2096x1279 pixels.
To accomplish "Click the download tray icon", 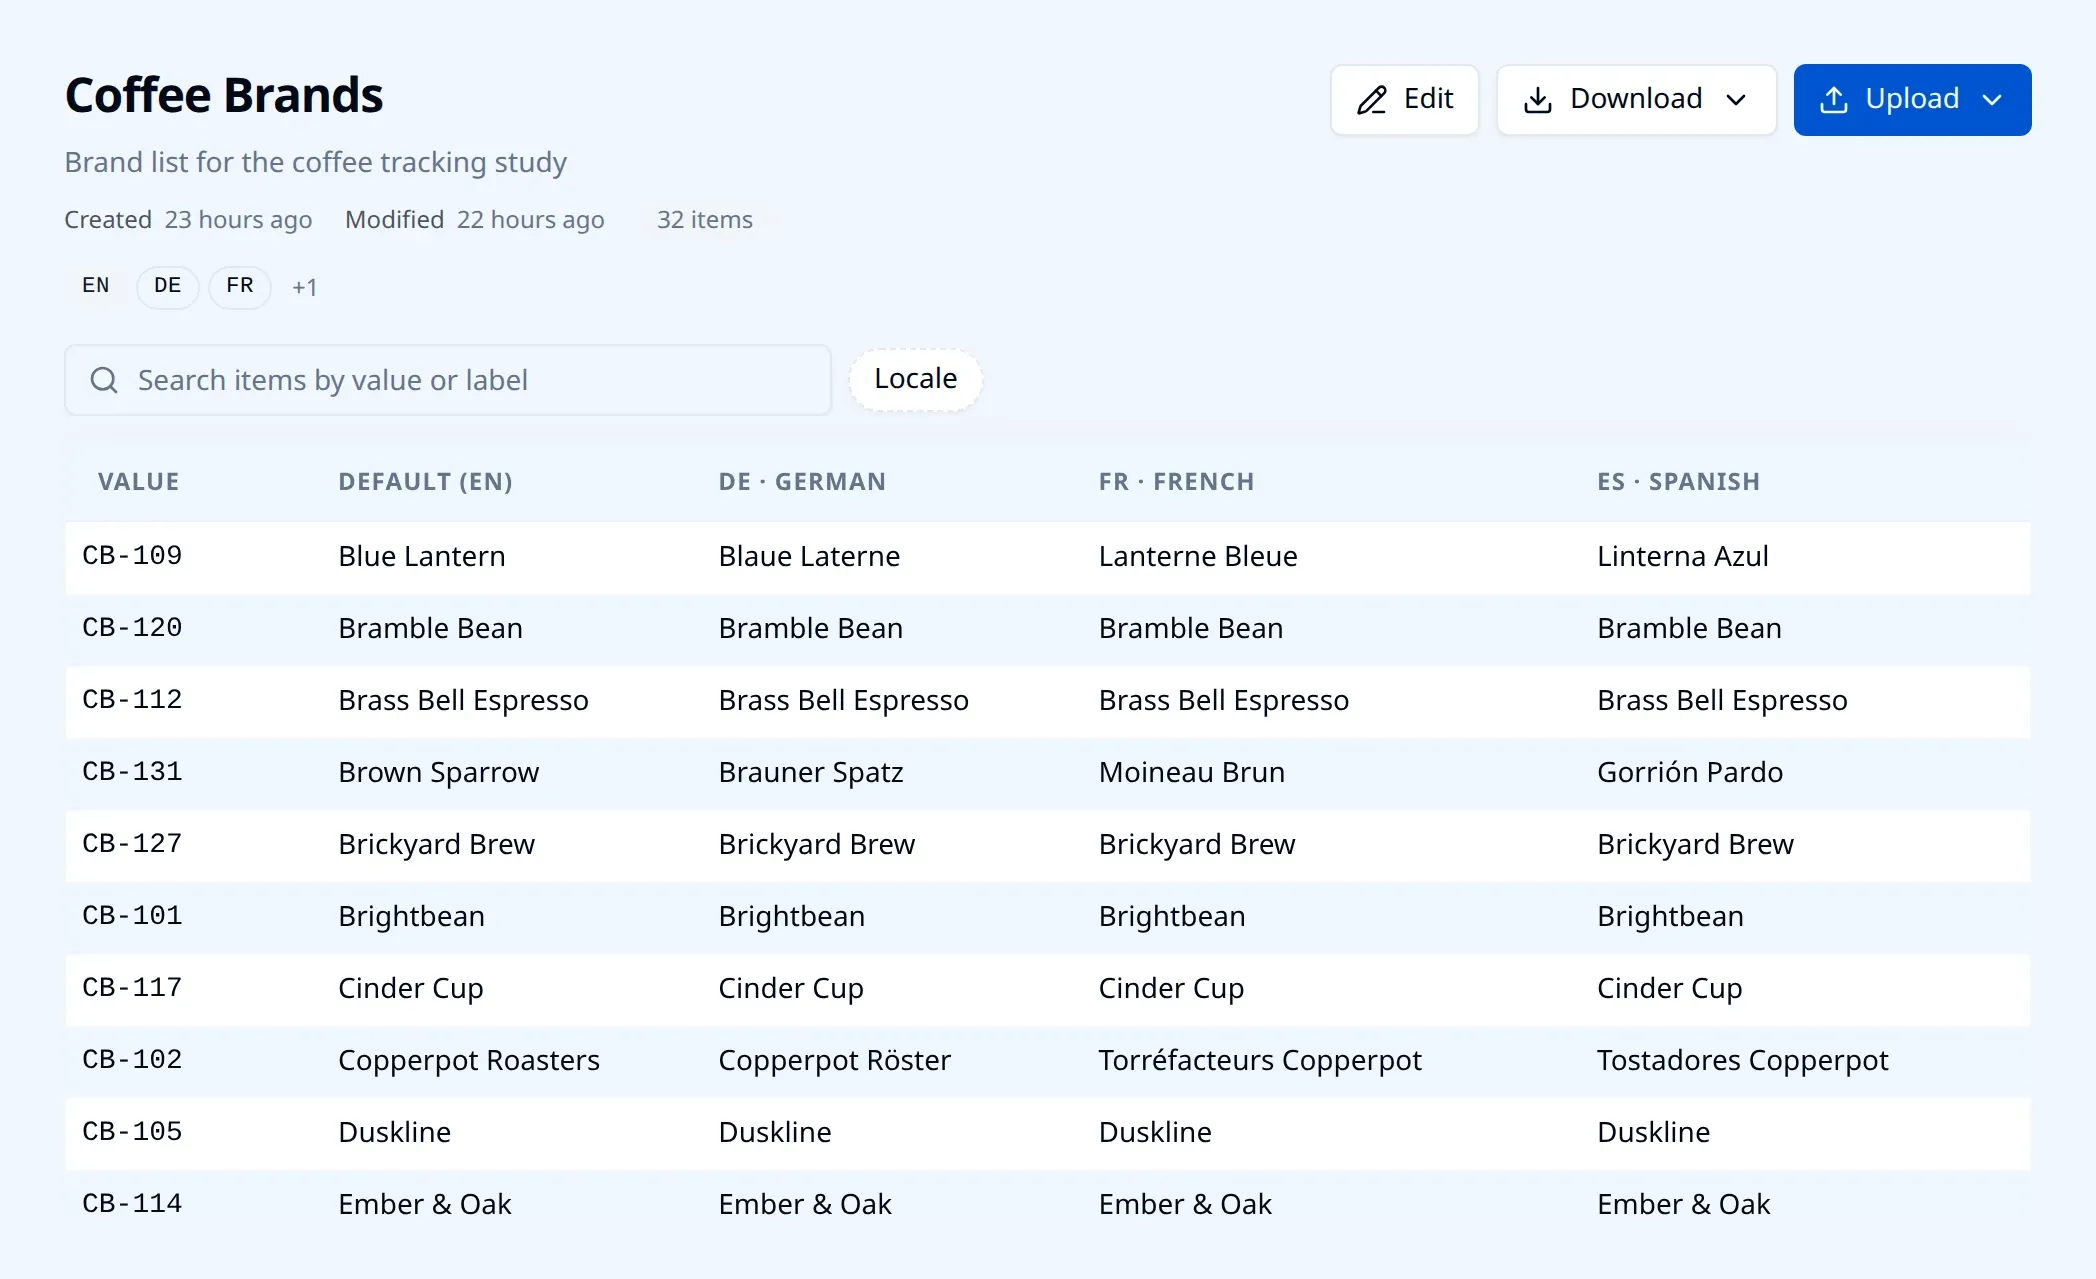I will coord(1537,100).
